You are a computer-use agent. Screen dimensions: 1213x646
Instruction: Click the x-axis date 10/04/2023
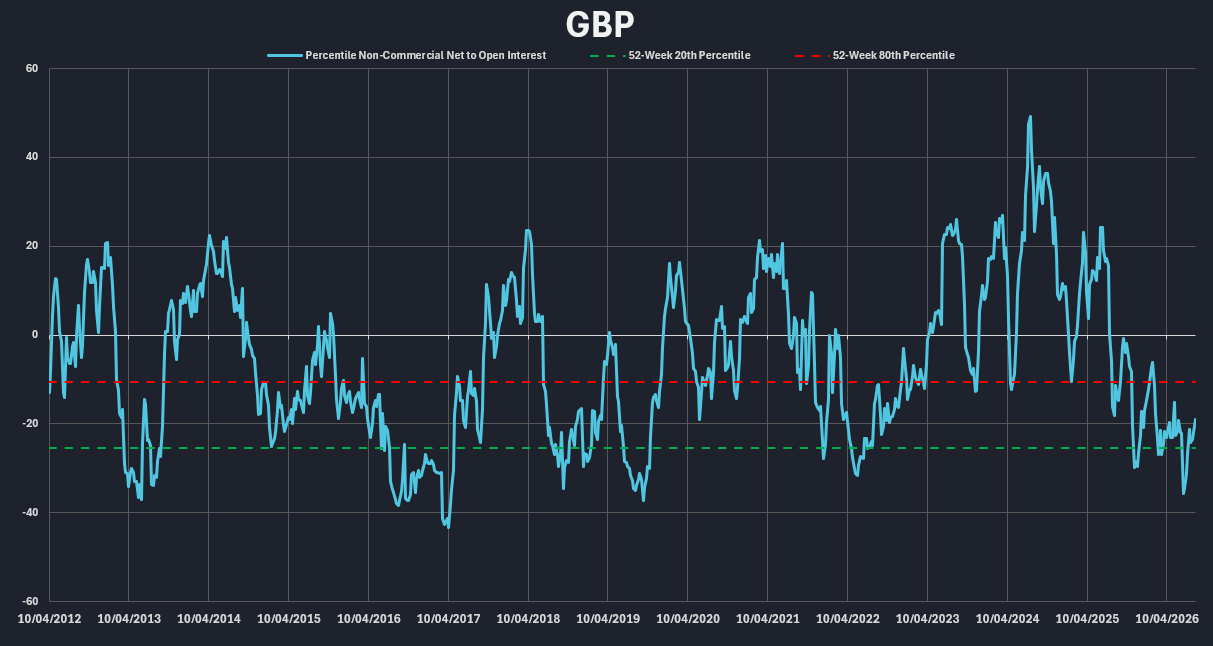(927, 619)
